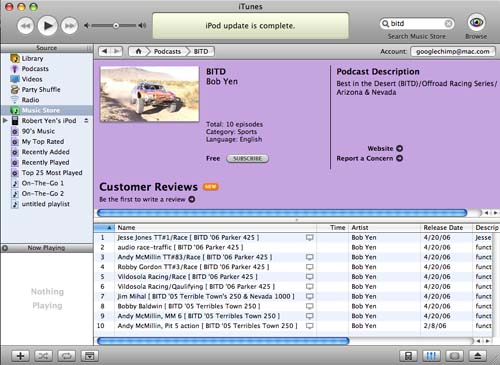Click the Report a Concern link

pyautogui.click(x=369, y=158)
